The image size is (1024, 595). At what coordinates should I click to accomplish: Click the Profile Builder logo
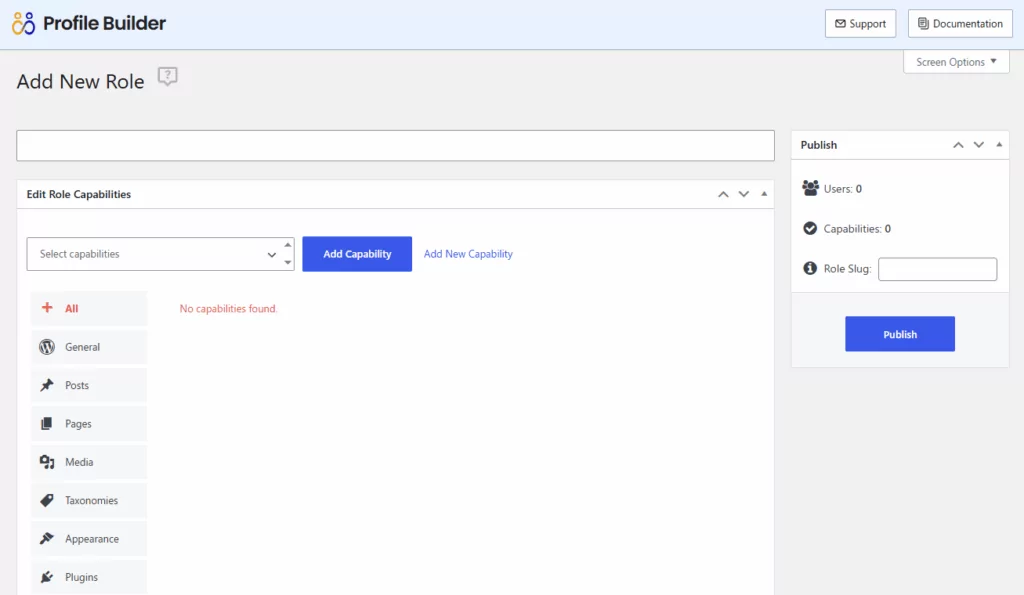pyautogui.click(x=89, y=23)
